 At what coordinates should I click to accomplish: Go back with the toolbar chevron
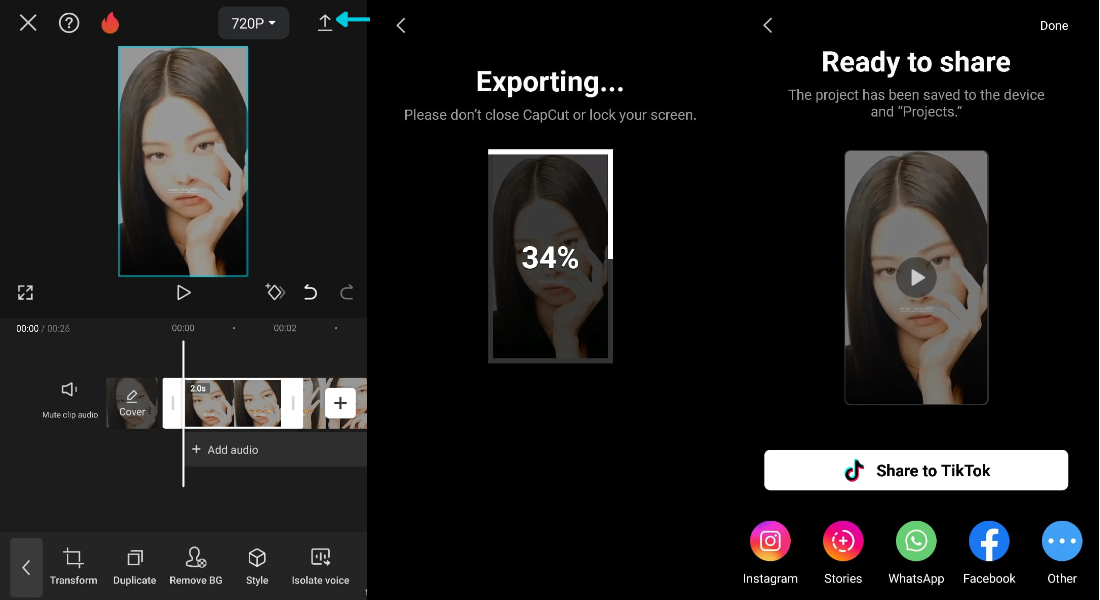[27, 567]
